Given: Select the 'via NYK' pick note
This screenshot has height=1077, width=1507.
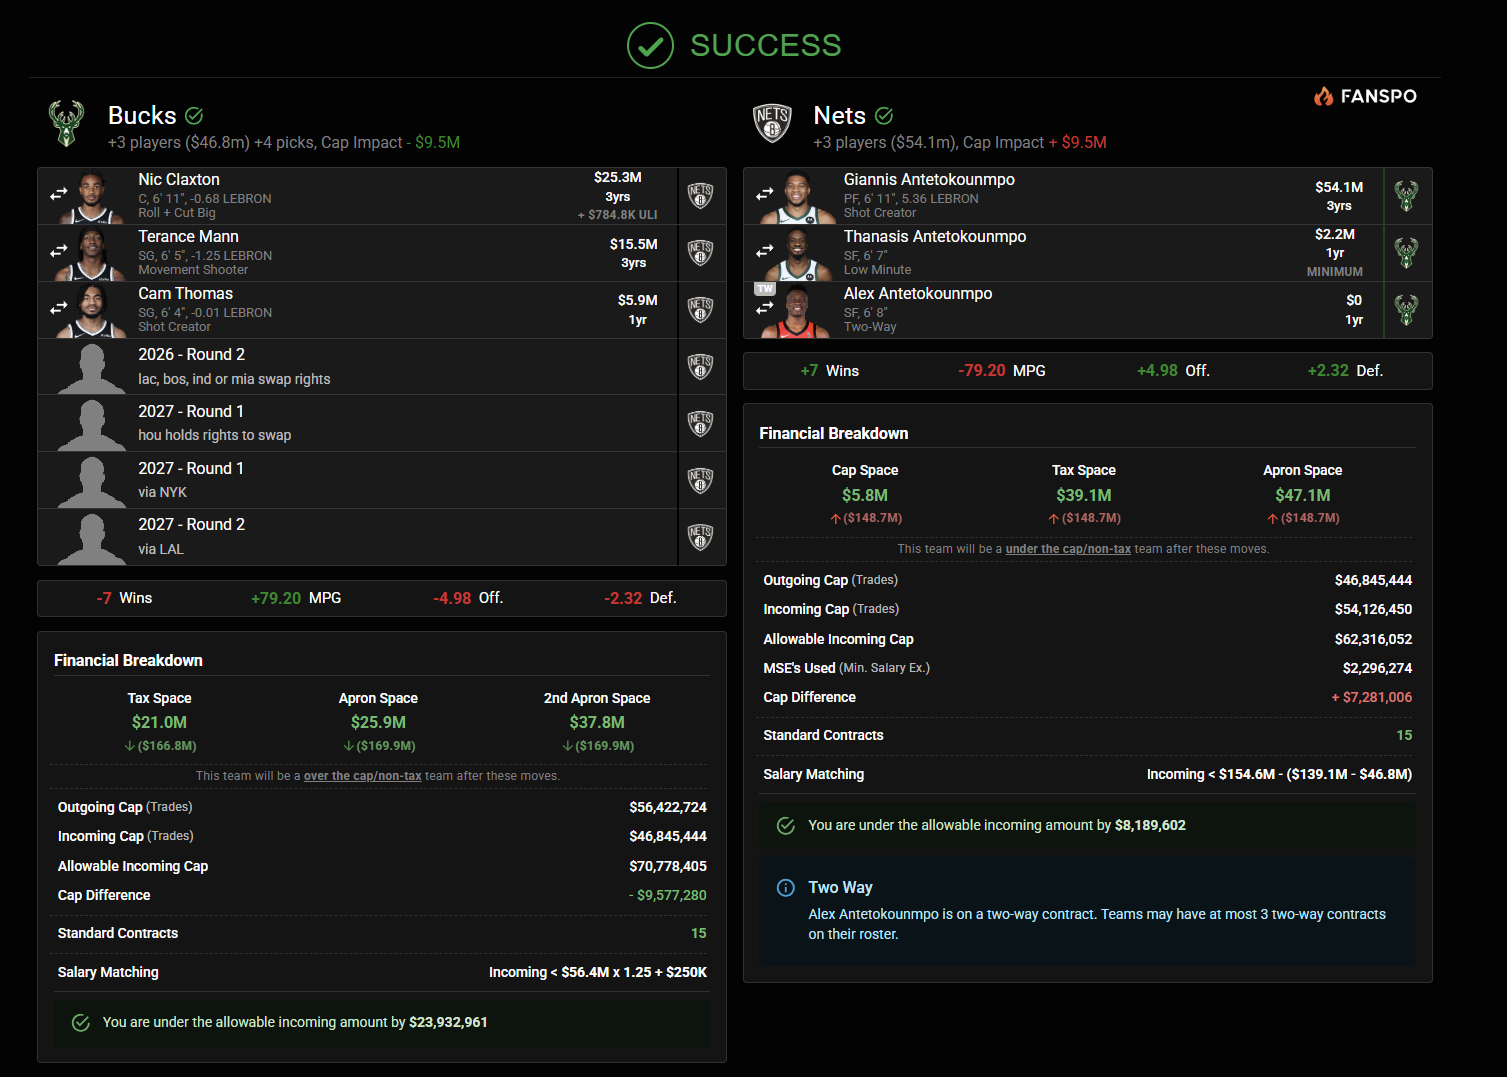Looking at the screenshot, I should pos(163,493).
